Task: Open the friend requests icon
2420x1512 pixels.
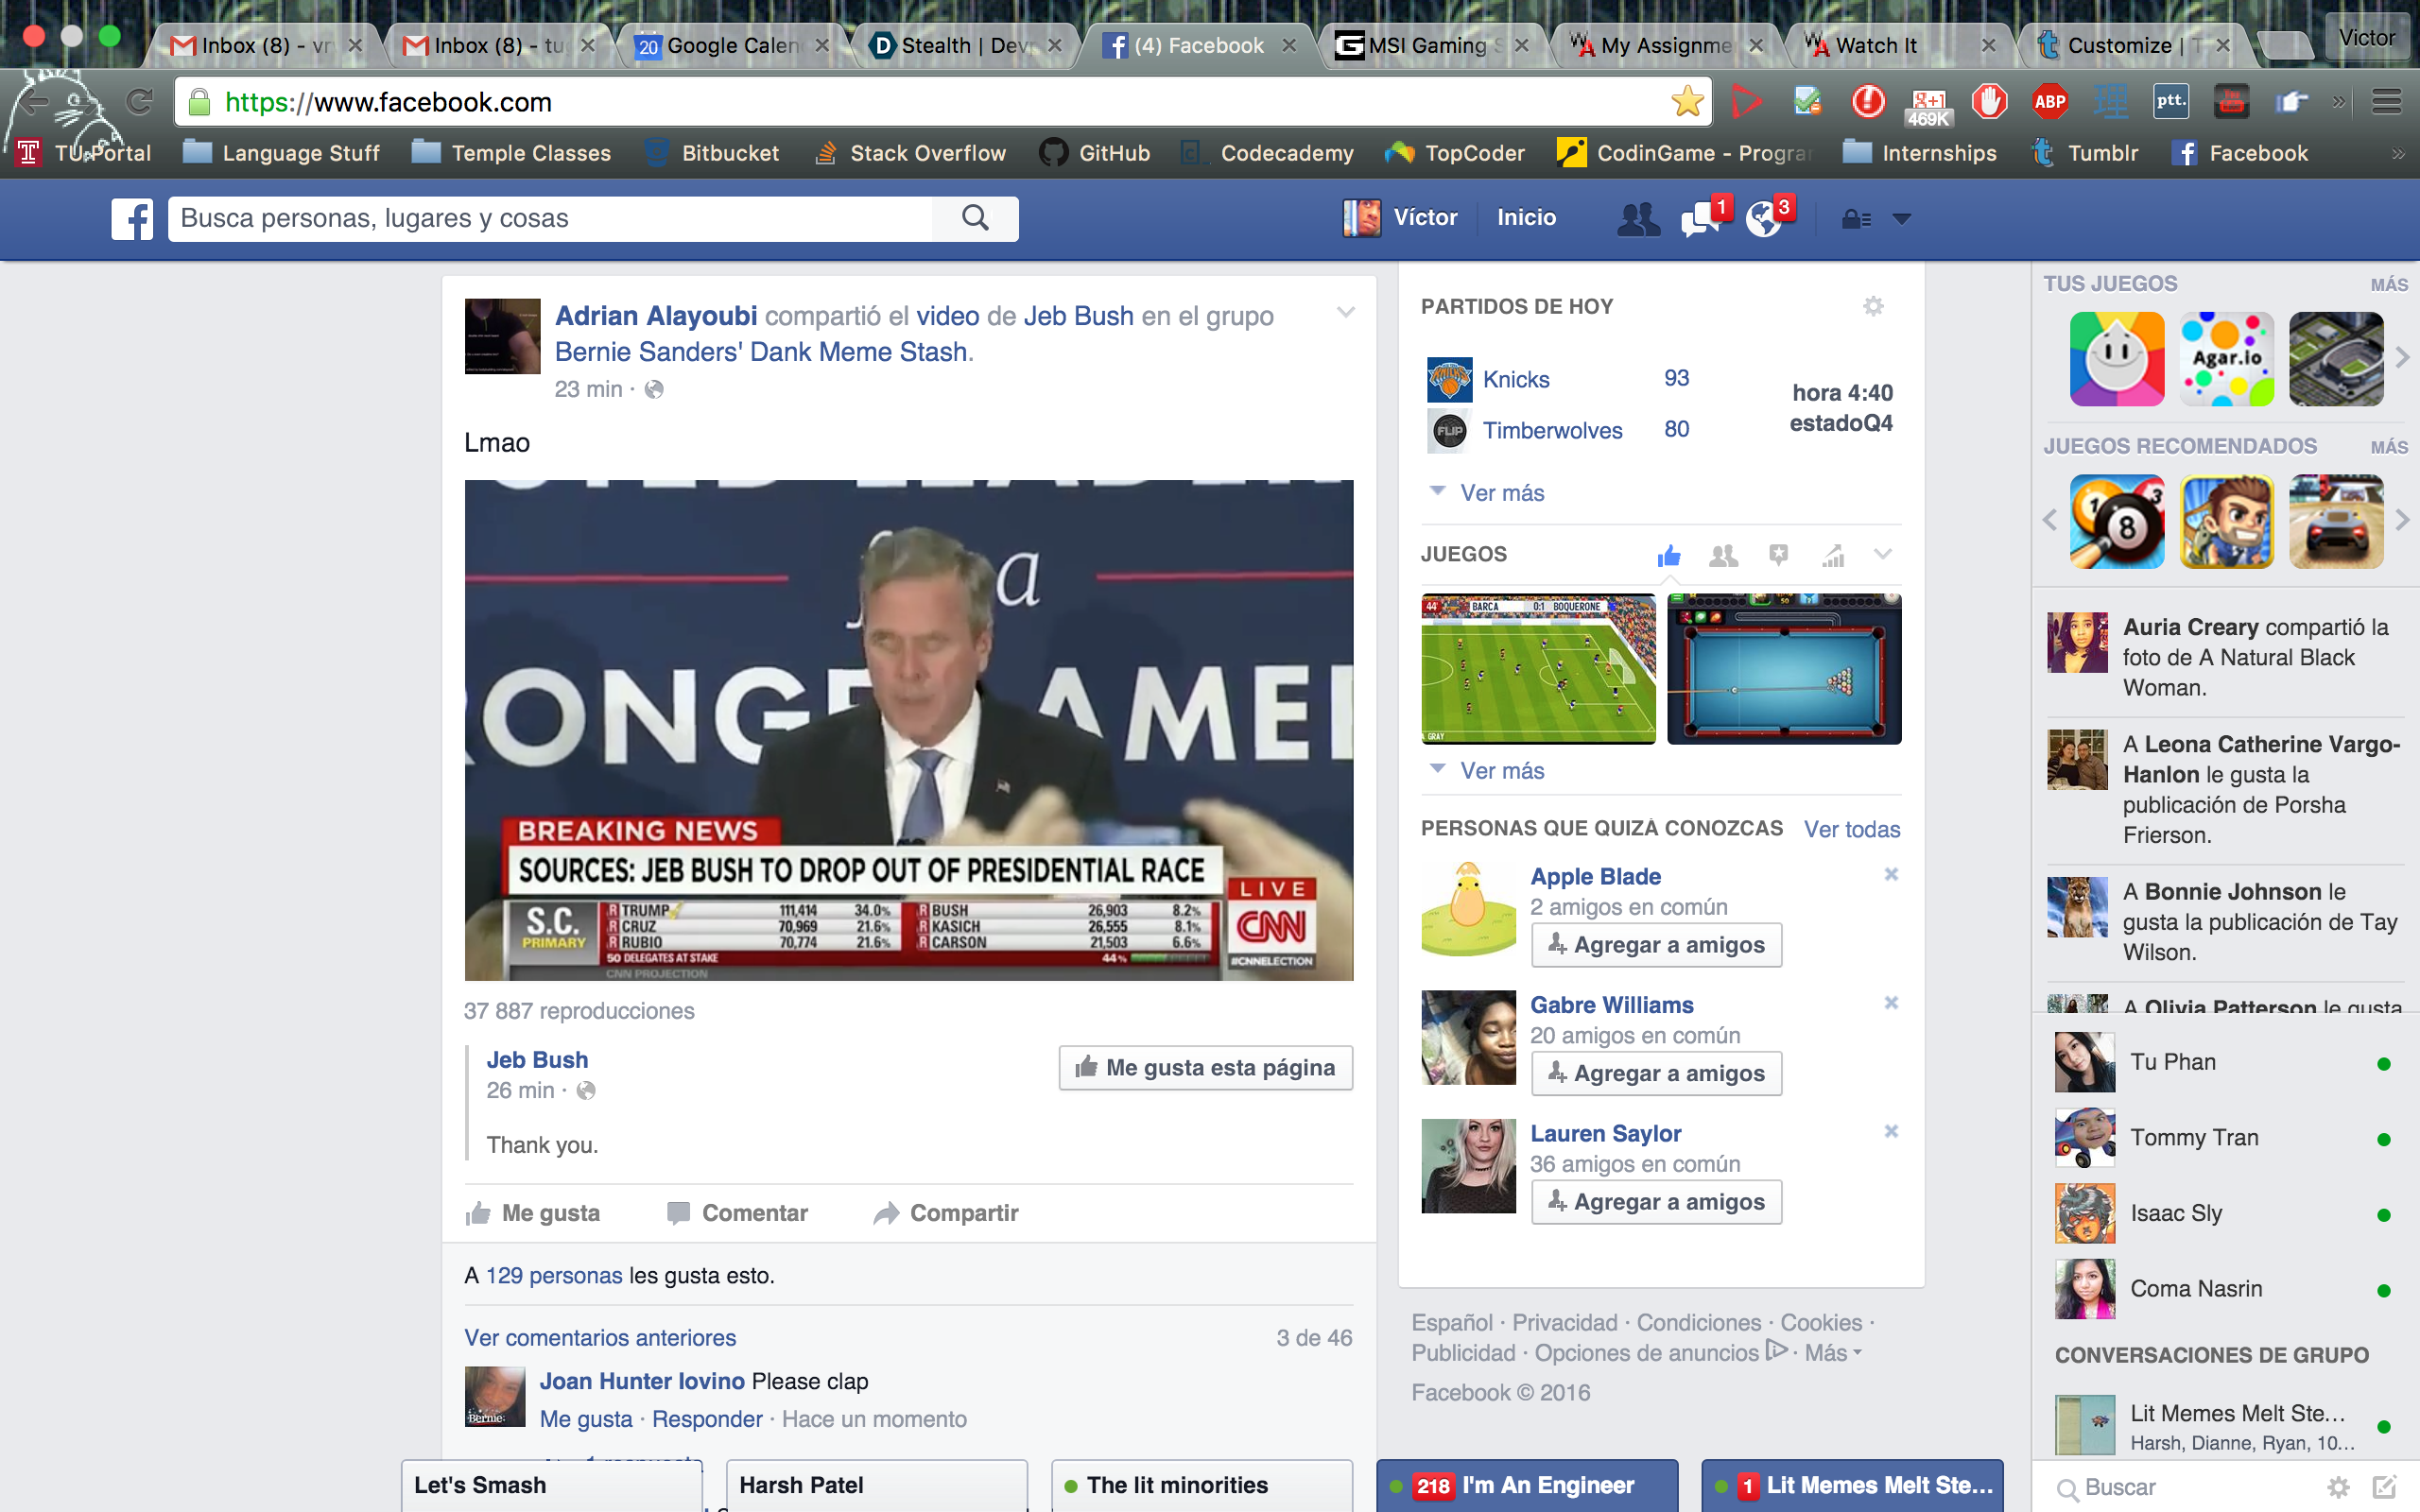Action: 1637,218
